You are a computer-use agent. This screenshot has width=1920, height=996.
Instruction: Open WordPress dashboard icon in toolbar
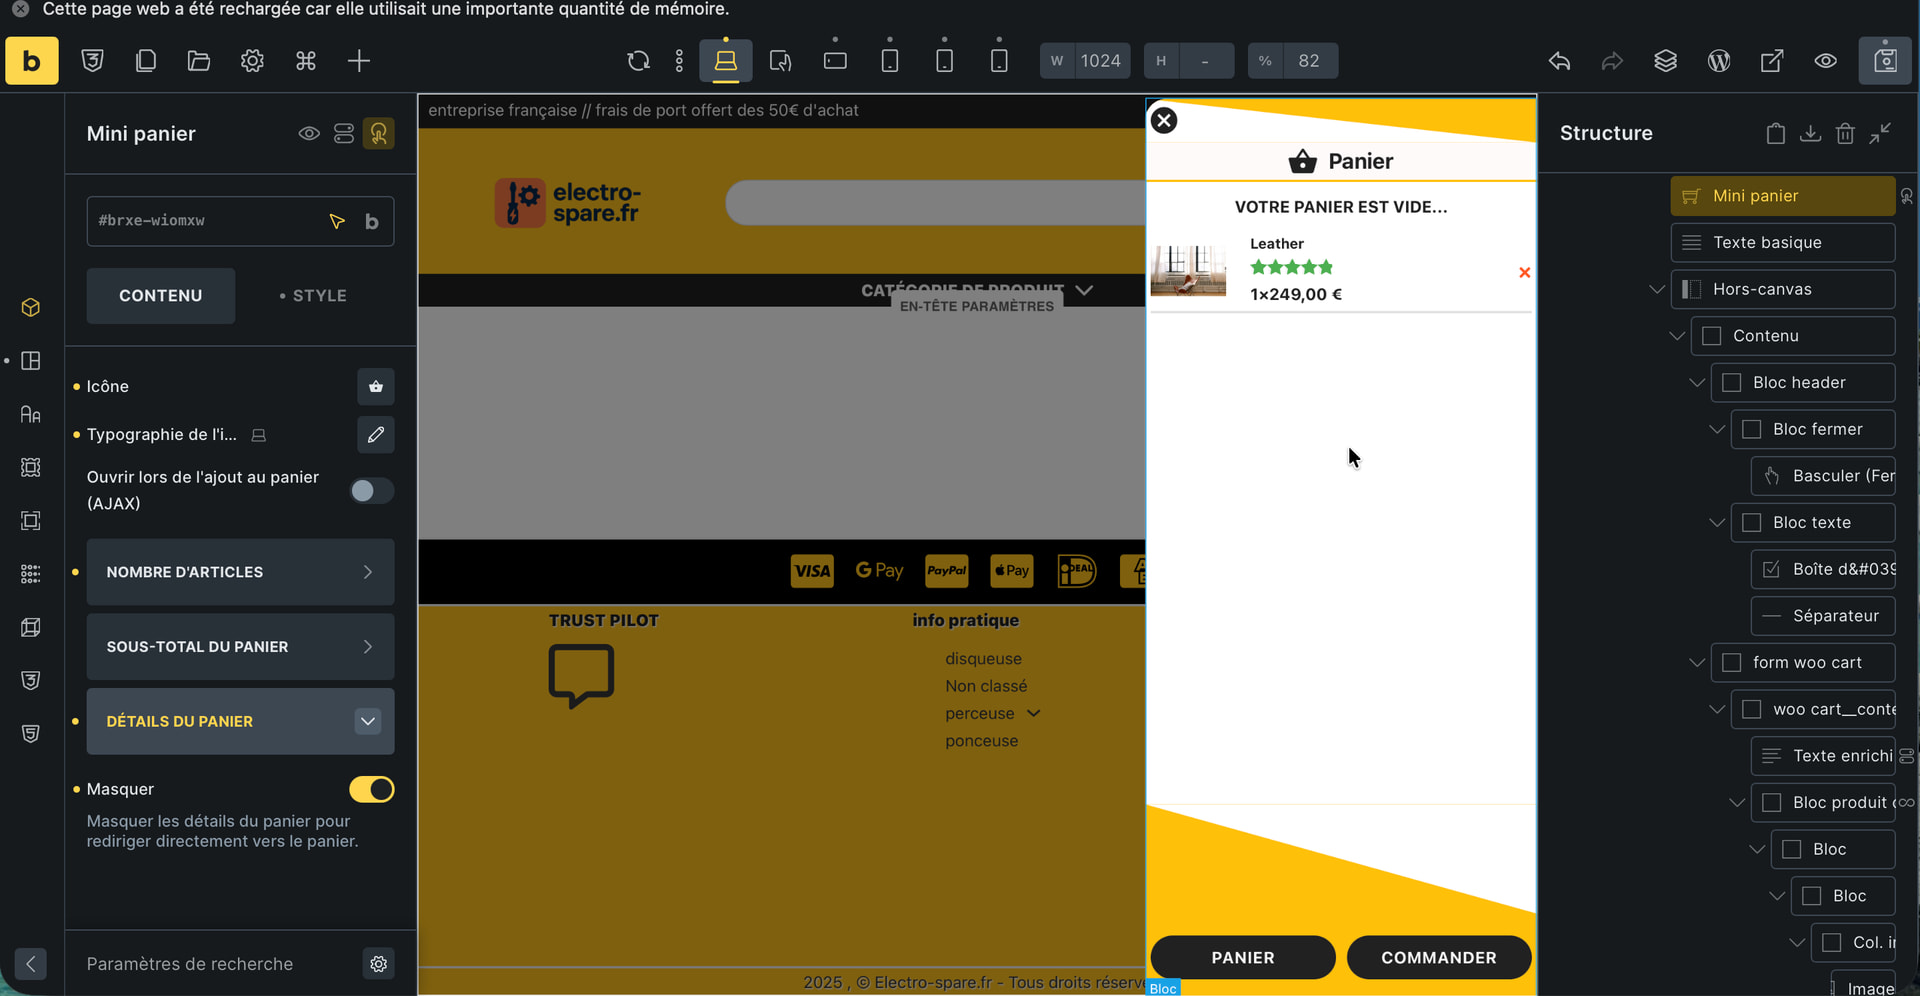[x=1719, y=61]
